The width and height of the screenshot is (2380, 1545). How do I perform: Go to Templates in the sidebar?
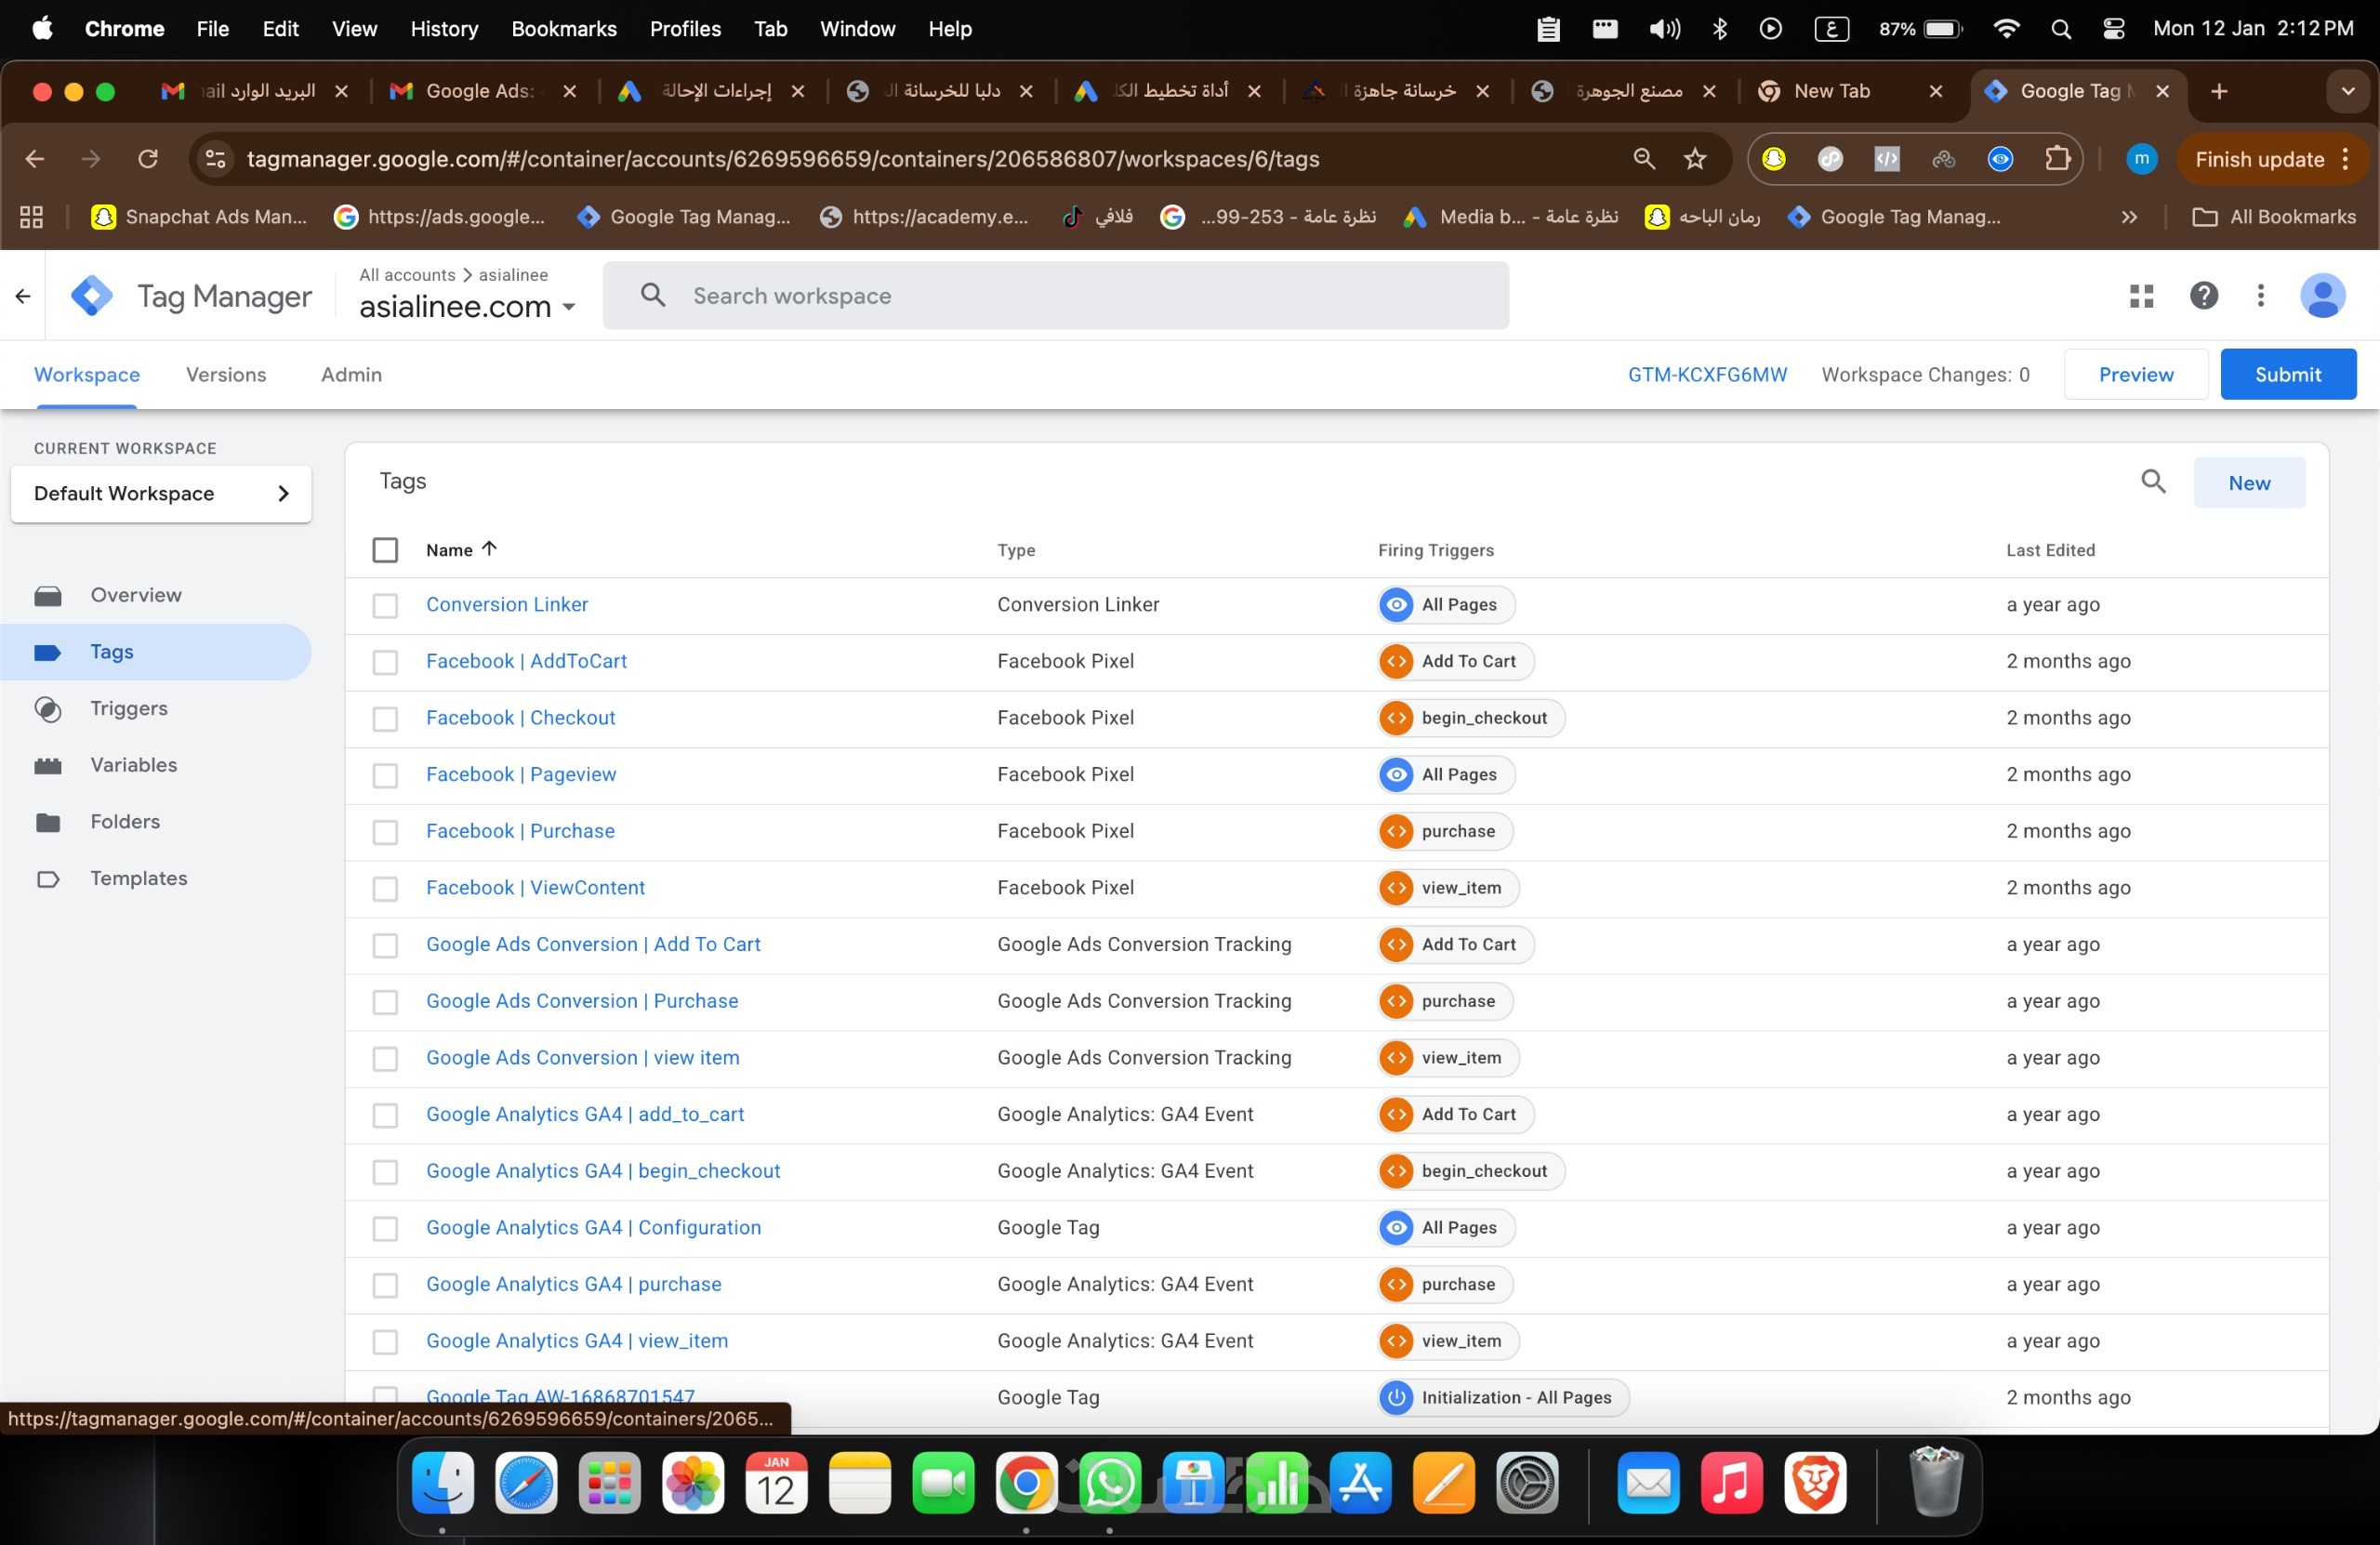tap(138, 878)
